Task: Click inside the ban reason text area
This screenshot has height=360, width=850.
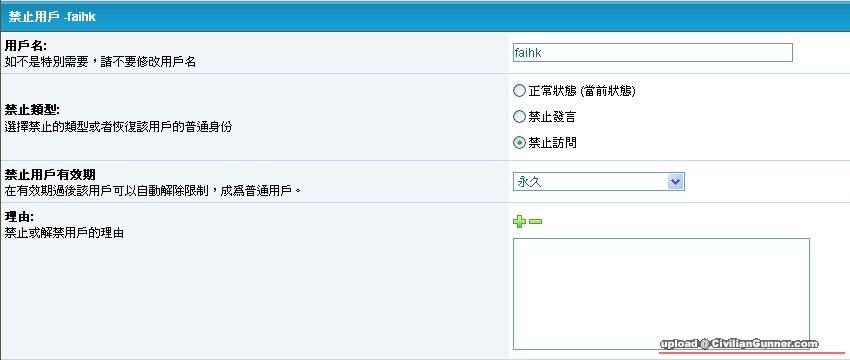Action: coord(661,294)
